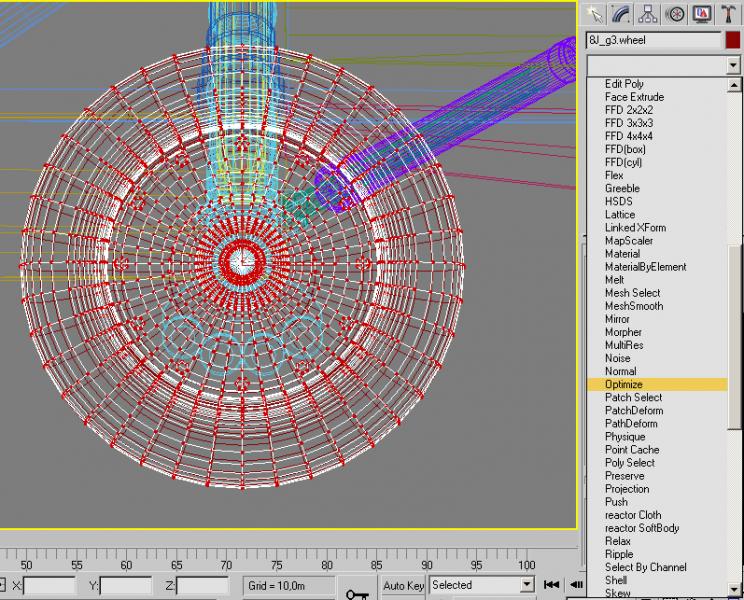Step to the previous frame

[x=576, y=585]
